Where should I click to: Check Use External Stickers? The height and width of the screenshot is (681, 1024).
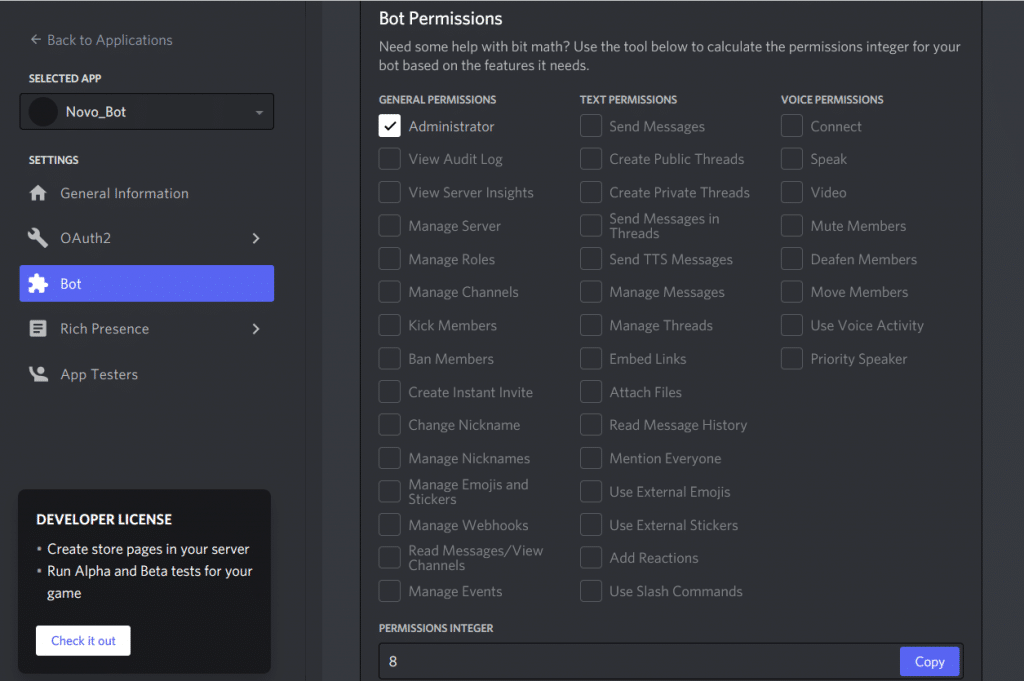click(591, 524)
